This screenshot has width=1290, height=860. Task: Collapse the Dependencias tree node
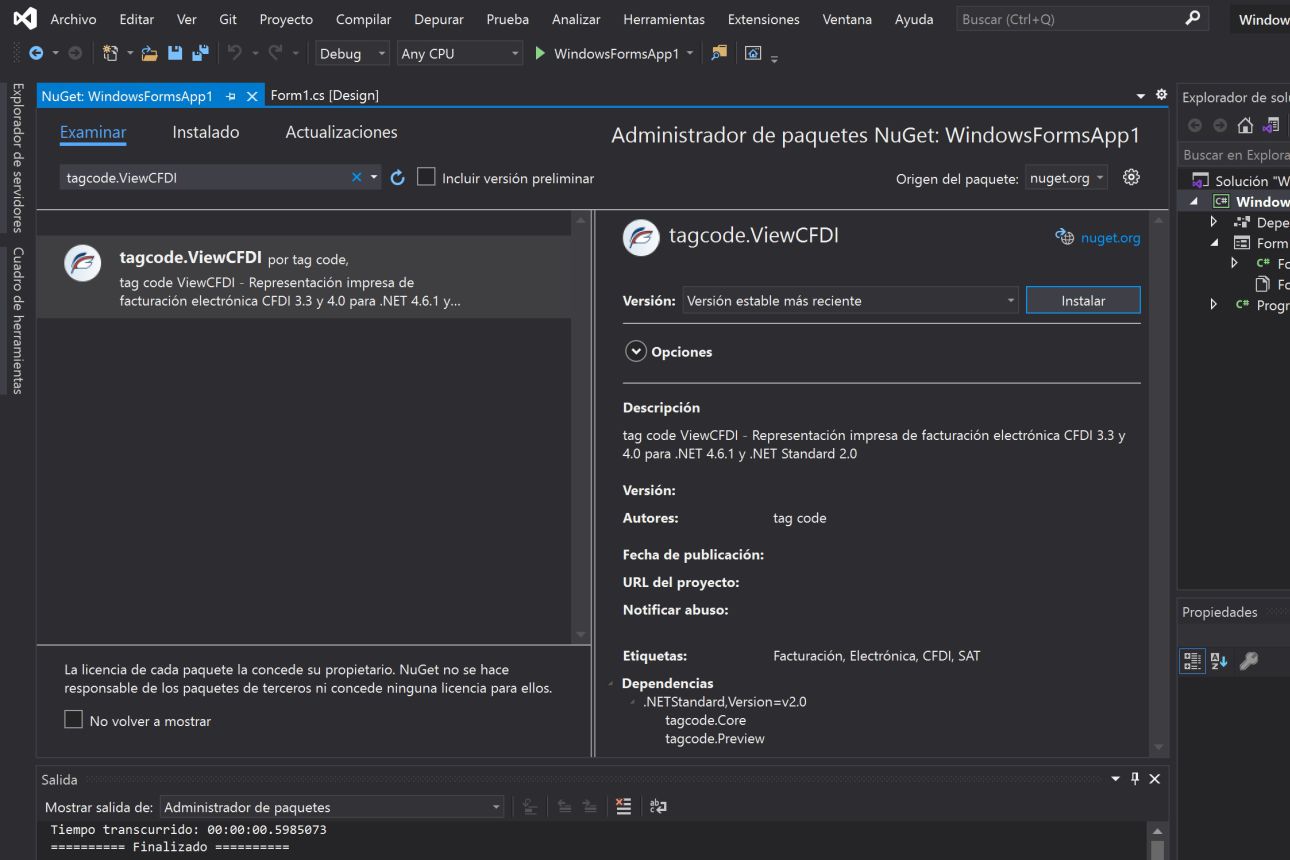pyautogui.click(x=611, y=684)
